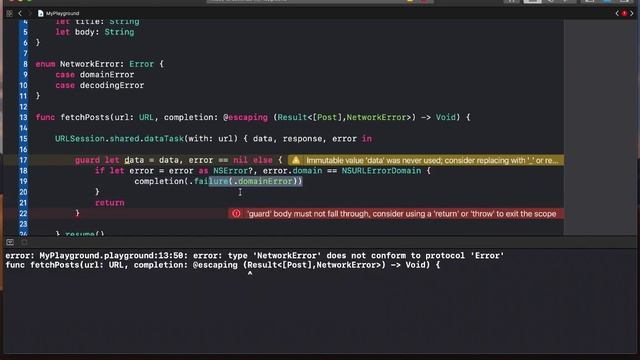
Task: Click the stop playground square button
Action: click(x=24, y=242)
